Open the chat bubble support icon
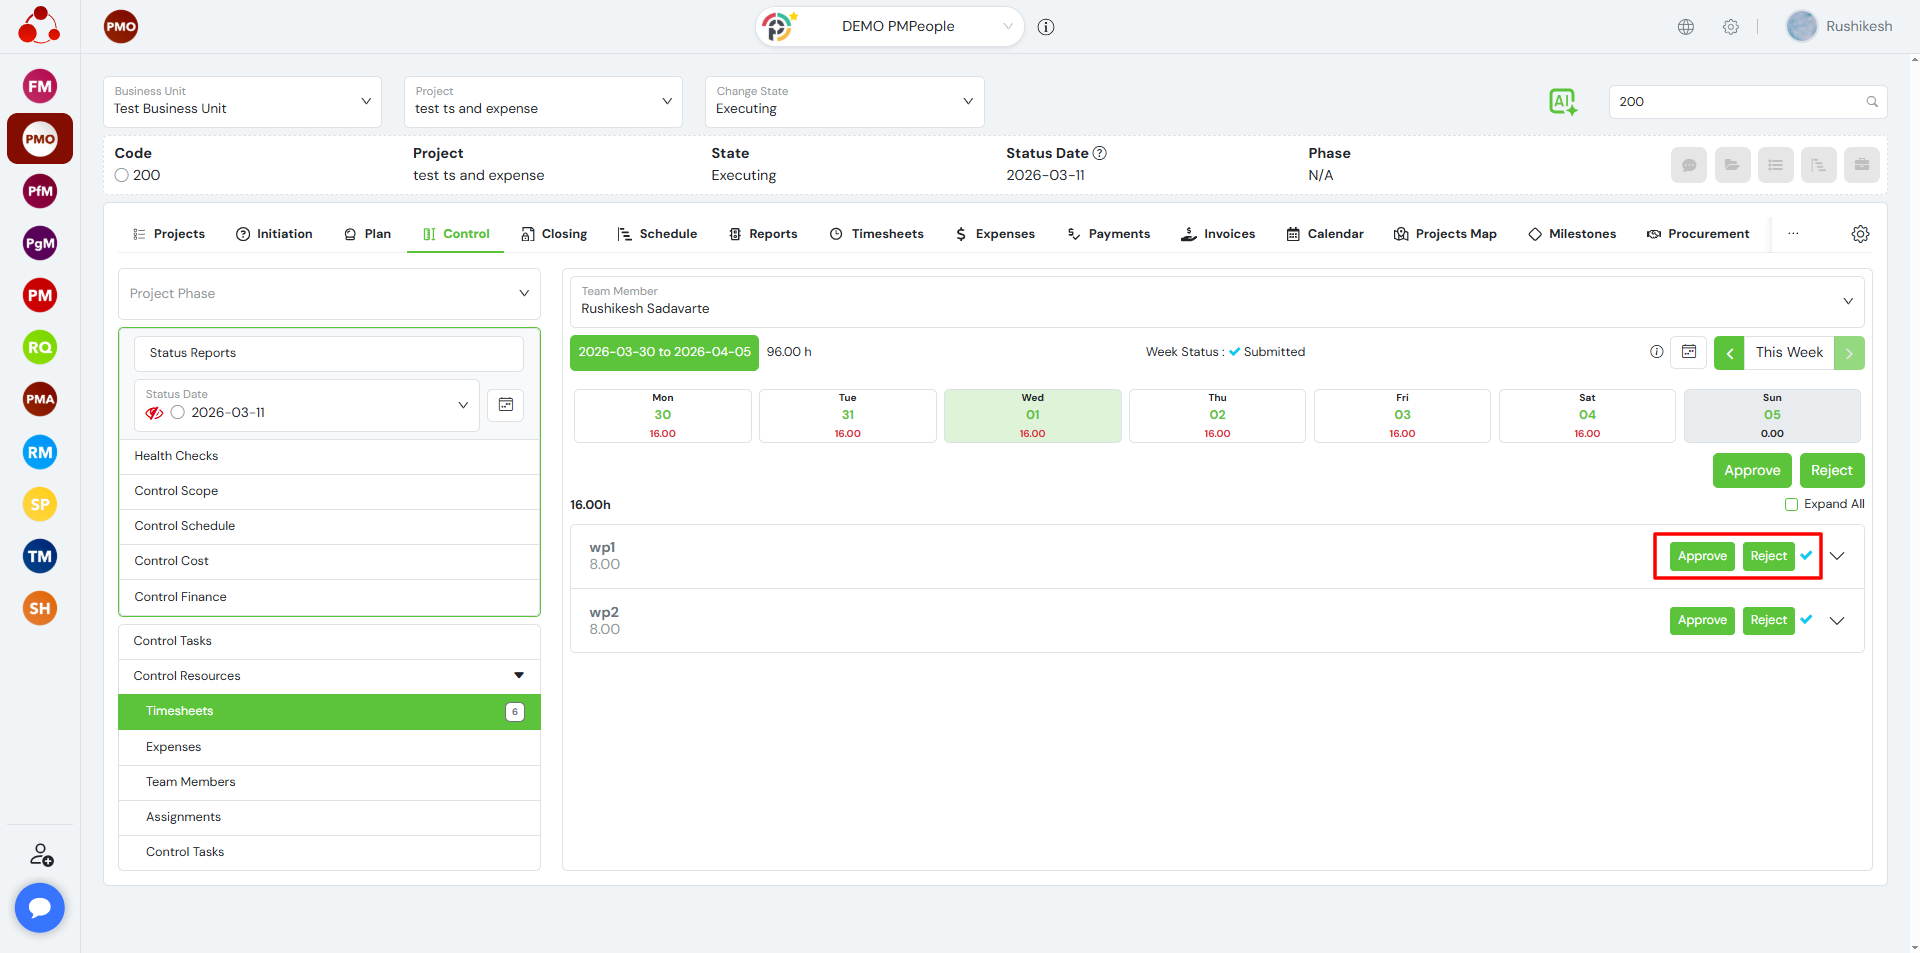 pos(40,907)
